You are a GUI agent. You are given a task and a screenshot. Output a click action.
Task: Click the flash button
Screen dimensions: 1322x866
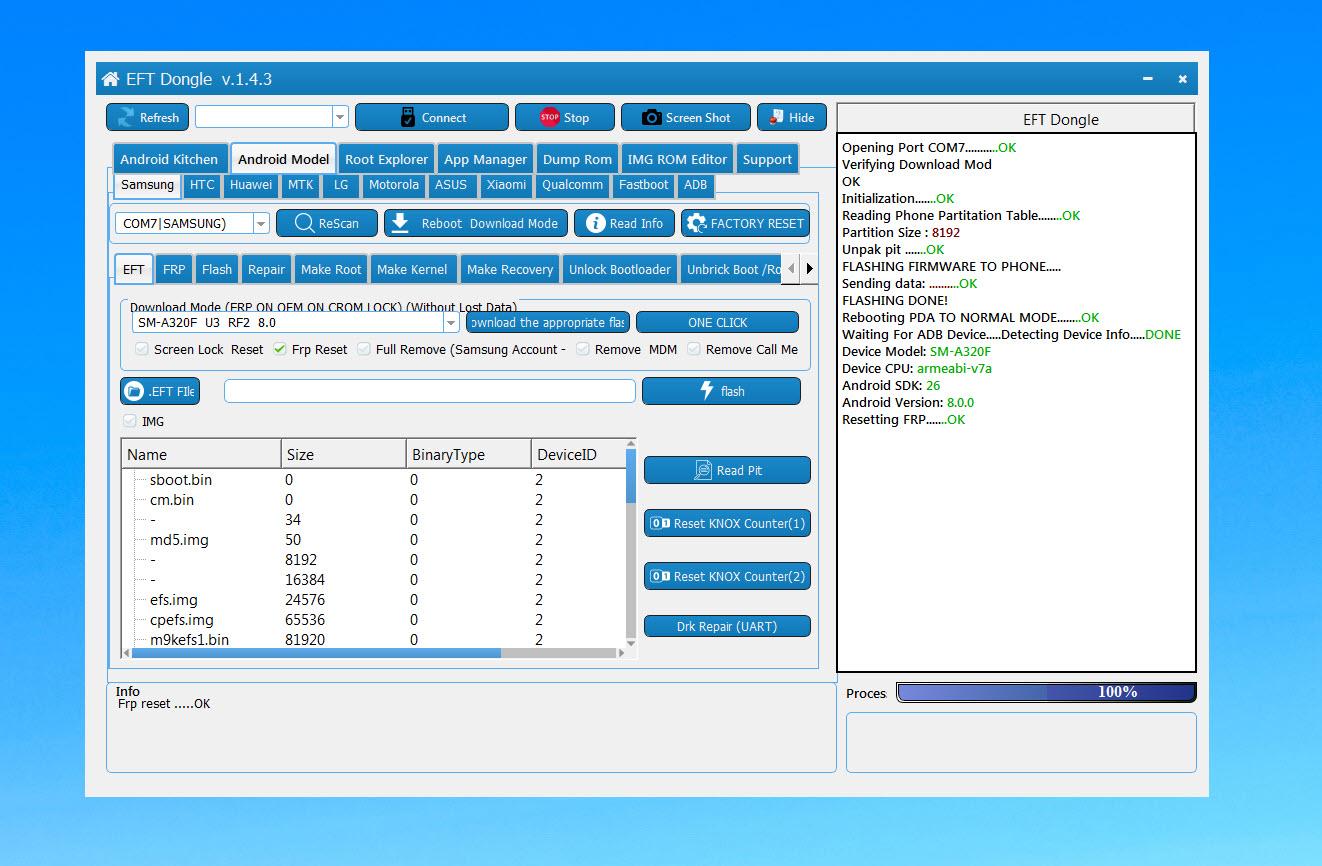click(721, 391)
